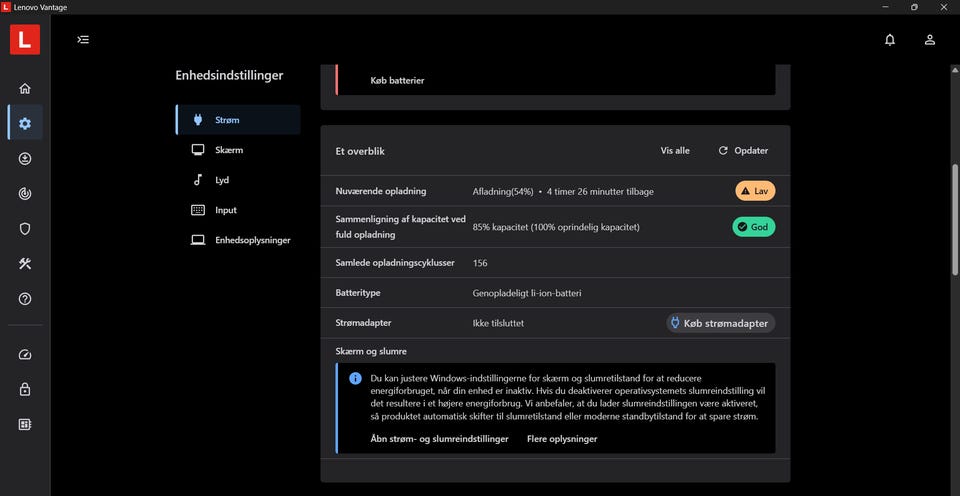This screenshot has width=960, height=496.
Task: Click the Lenovo Vantage title bar icon
Action: tap(6, 7)
